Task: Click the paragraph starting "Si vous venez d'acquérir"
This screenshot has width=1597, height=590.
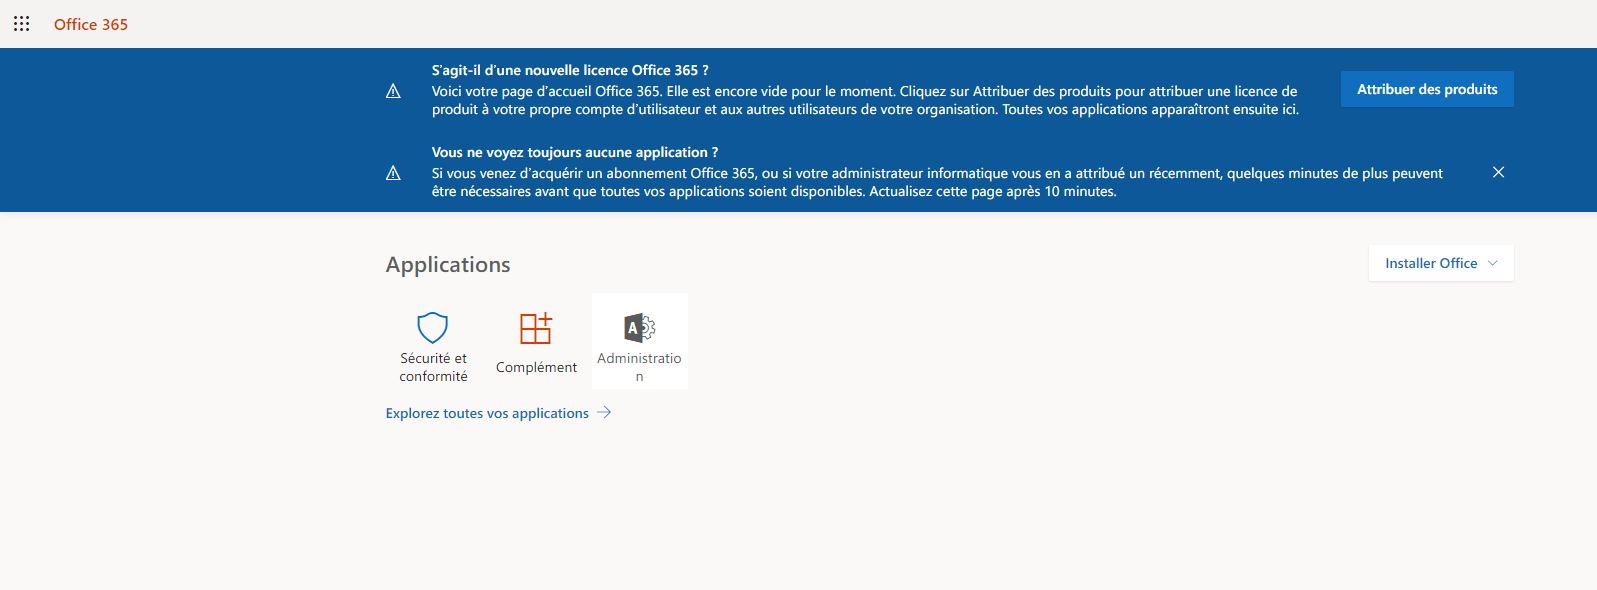Action: tap(938, 182)
